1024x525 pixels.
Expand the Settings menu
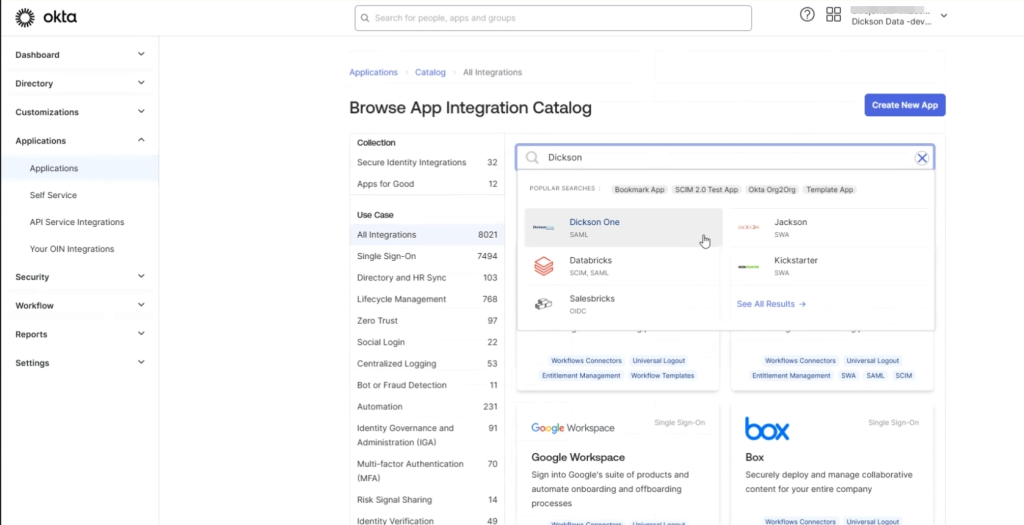coord(141,362)
